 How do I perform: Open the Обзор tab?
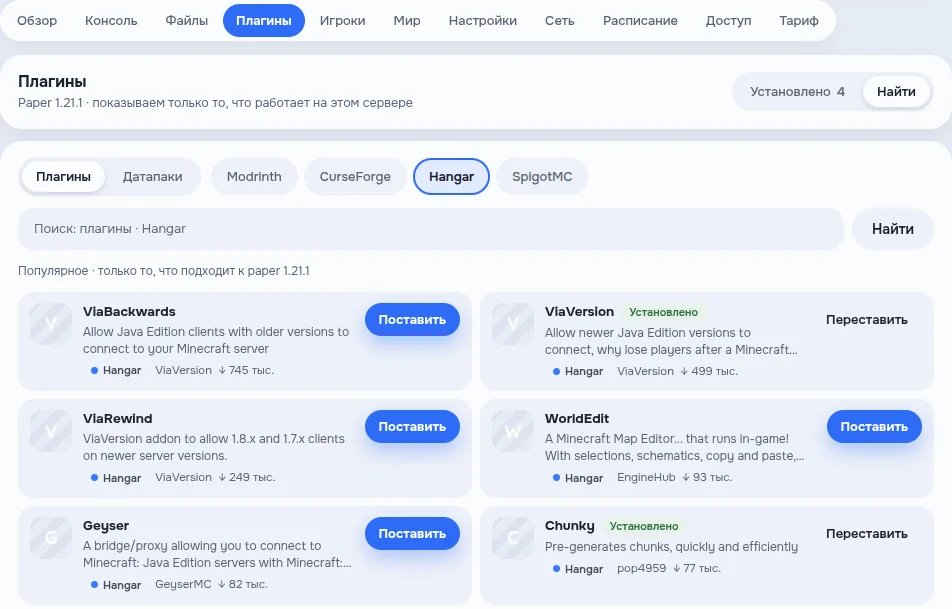tap(37, 21)
